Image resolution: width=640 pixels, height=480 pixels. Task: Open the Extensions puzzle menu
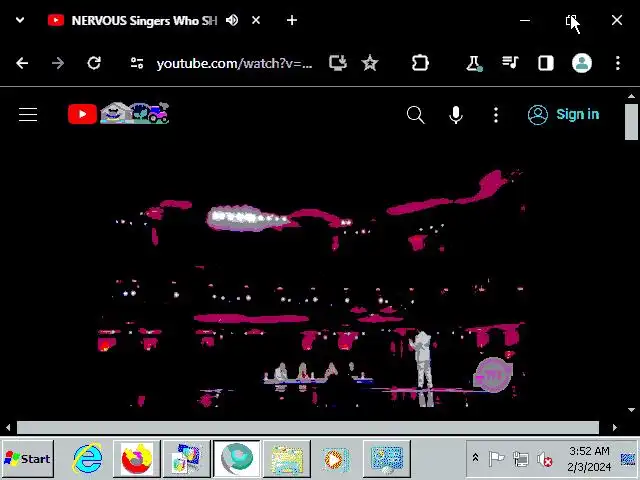click(x=420, y=63)
